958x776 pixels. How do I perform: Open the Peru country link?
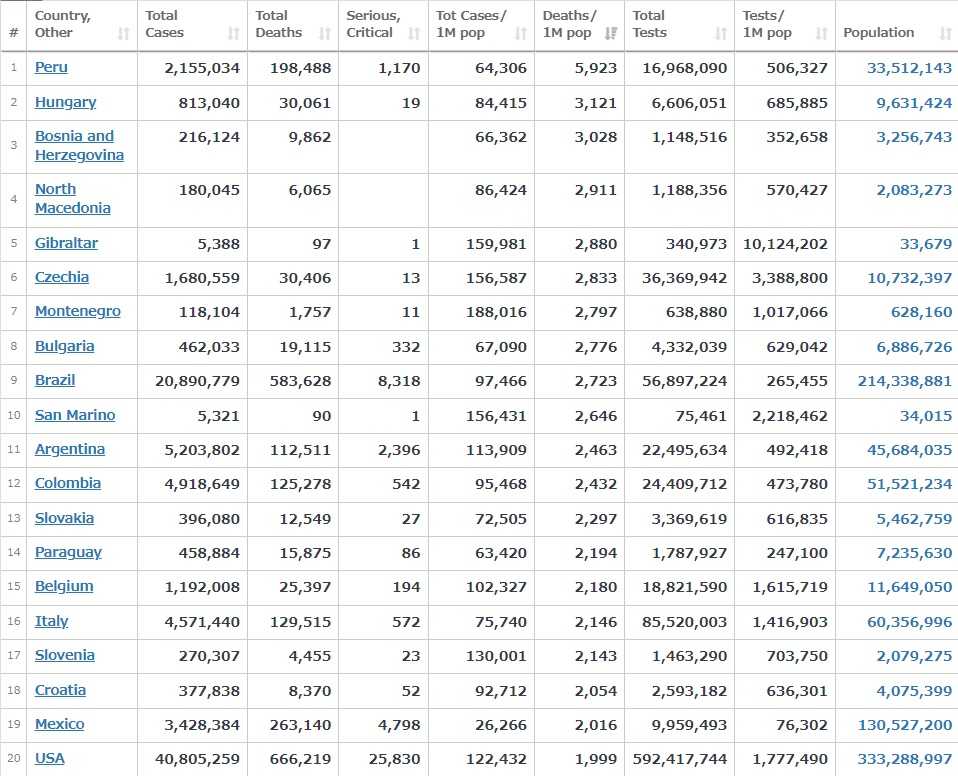51,68
